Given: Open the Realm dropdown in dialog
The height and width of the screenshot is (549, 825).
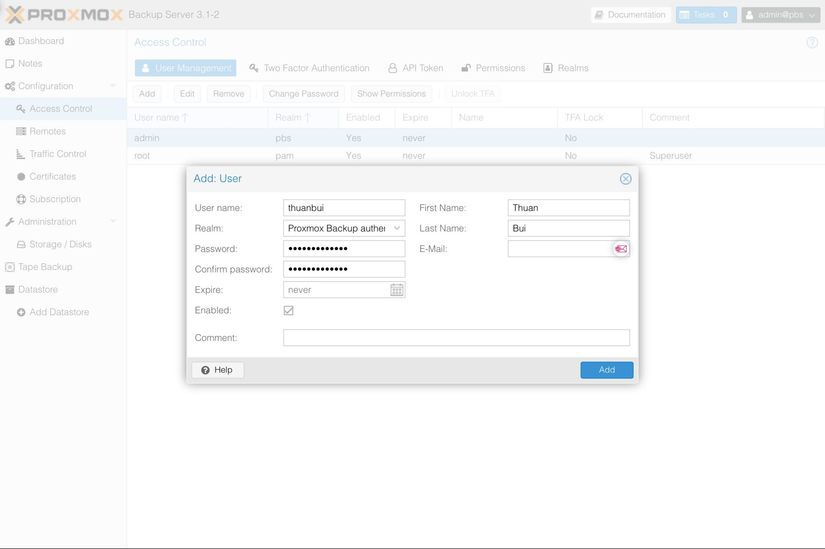Looking at the screenshot, I should tap(397, 228).
